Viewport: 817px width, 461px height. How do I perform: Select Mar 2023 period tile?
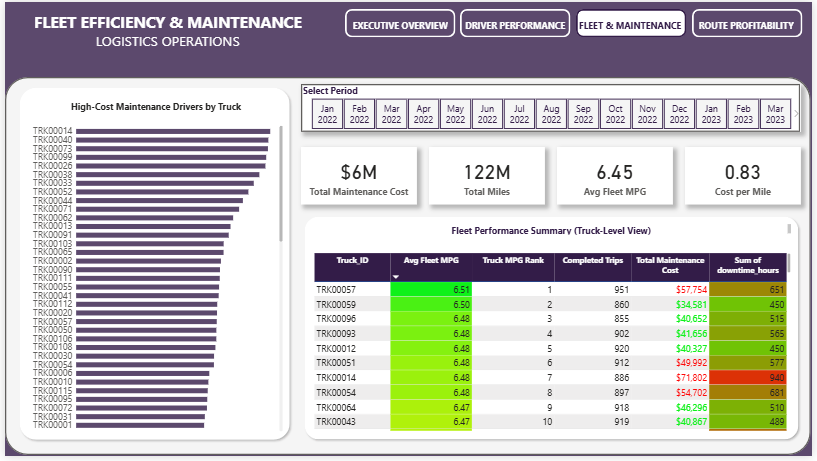[775, 114]
